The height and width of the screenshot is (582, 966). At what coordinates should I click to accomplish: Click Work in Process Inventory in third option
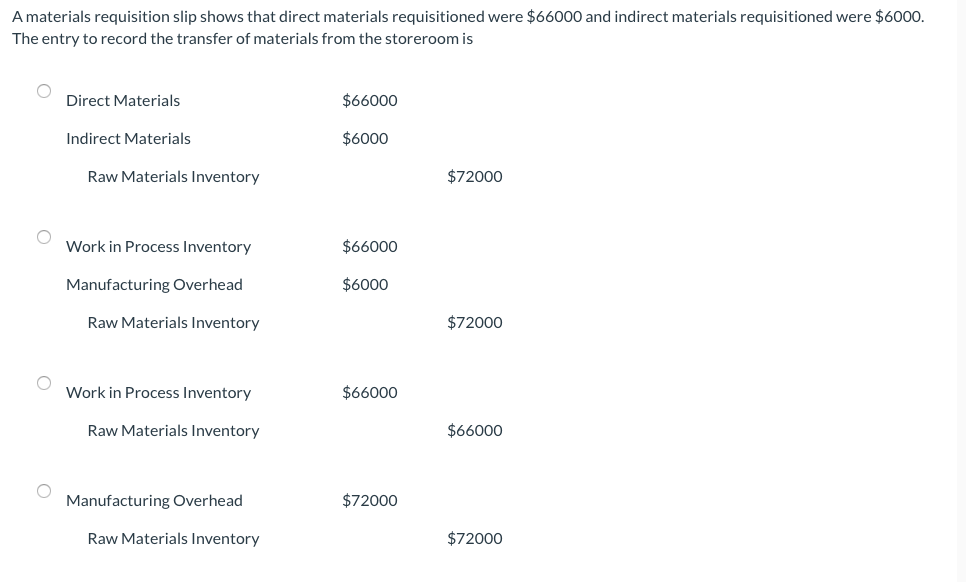tap(158, 392)
